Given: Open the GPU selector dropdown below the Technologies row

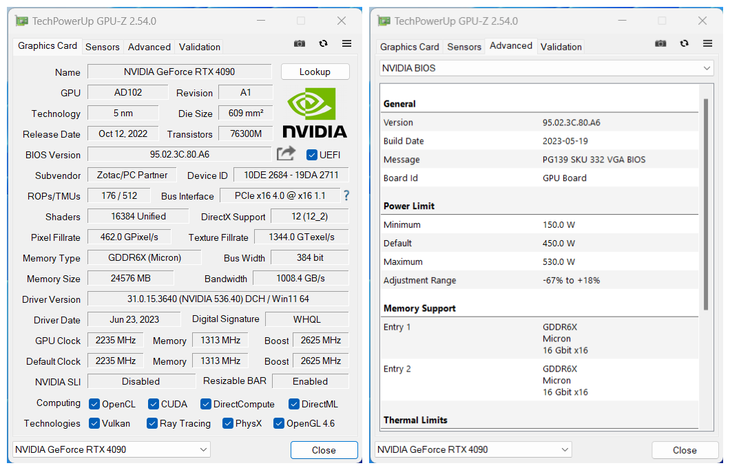Looking at the screenshot, I should tap(112, 450).
